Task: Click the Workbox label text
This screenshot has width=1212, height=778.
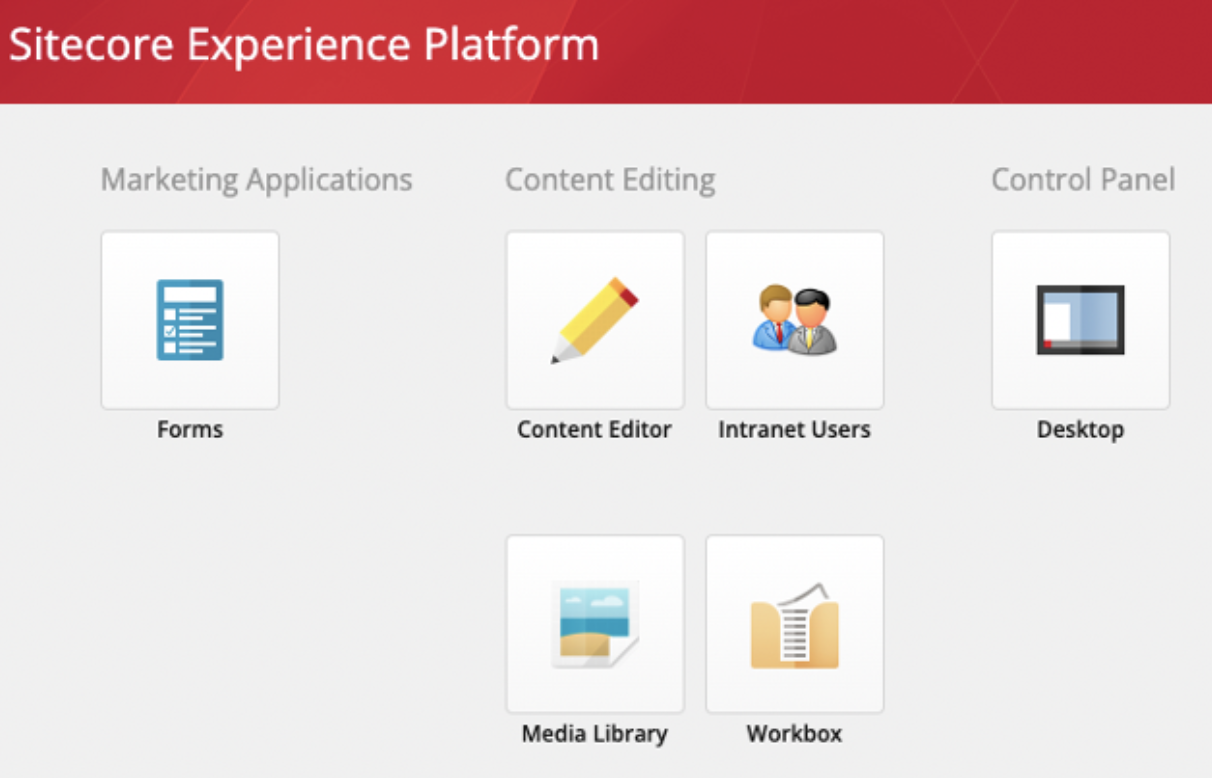Action: (794, 733)
